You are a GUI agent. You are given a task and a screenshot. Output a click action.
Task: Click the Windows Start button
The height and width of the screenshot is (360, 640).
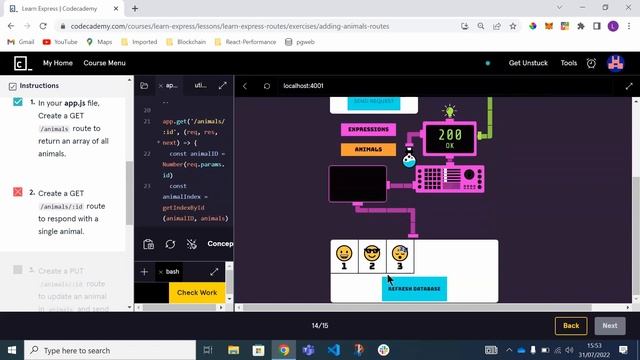tap(12, 350)
